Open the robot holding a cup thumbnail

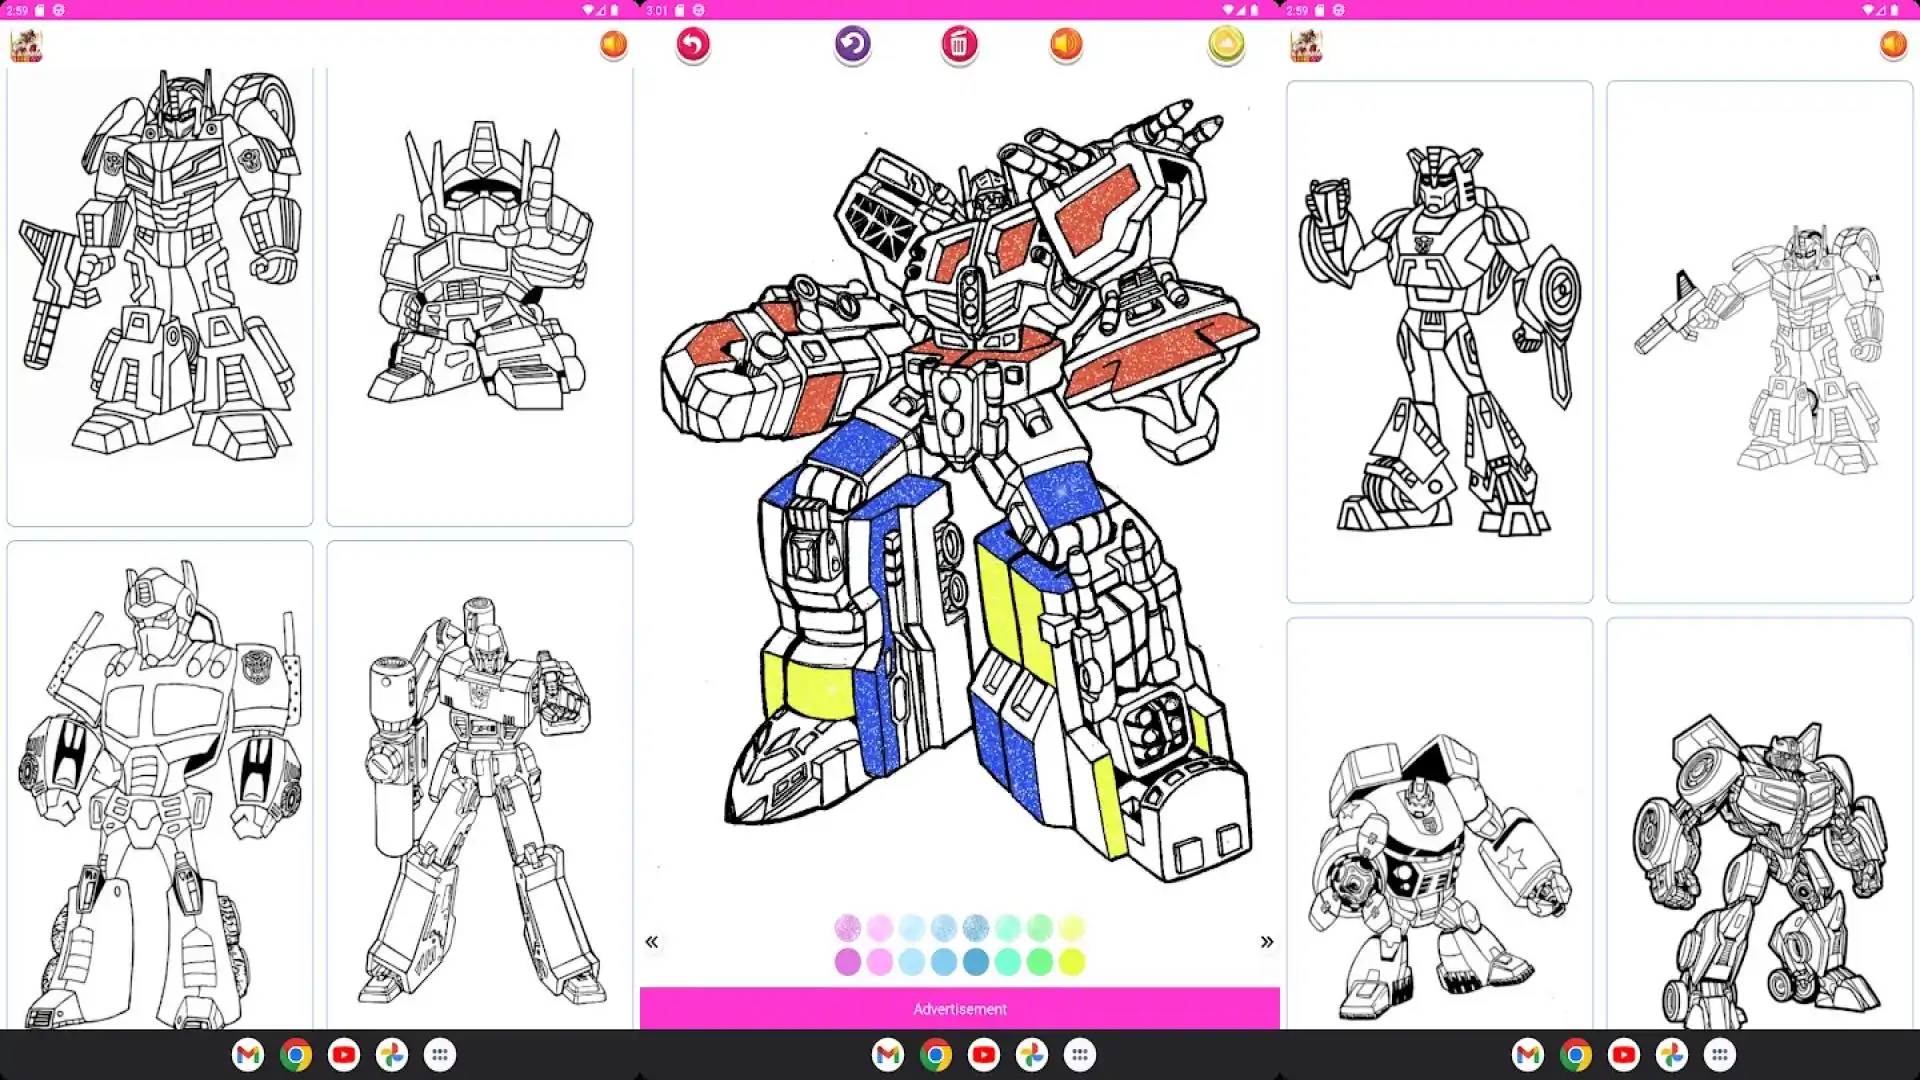click(x=1440, y=342)
